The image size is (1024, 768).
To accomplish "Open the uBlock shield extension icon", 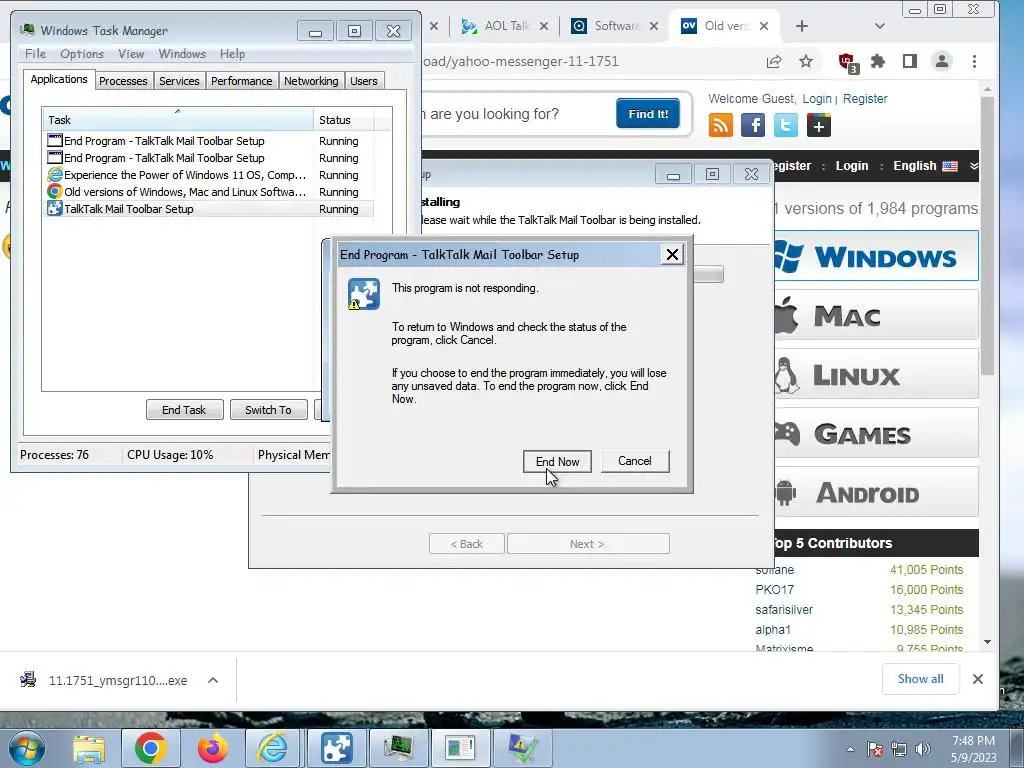I will (848, 62).
